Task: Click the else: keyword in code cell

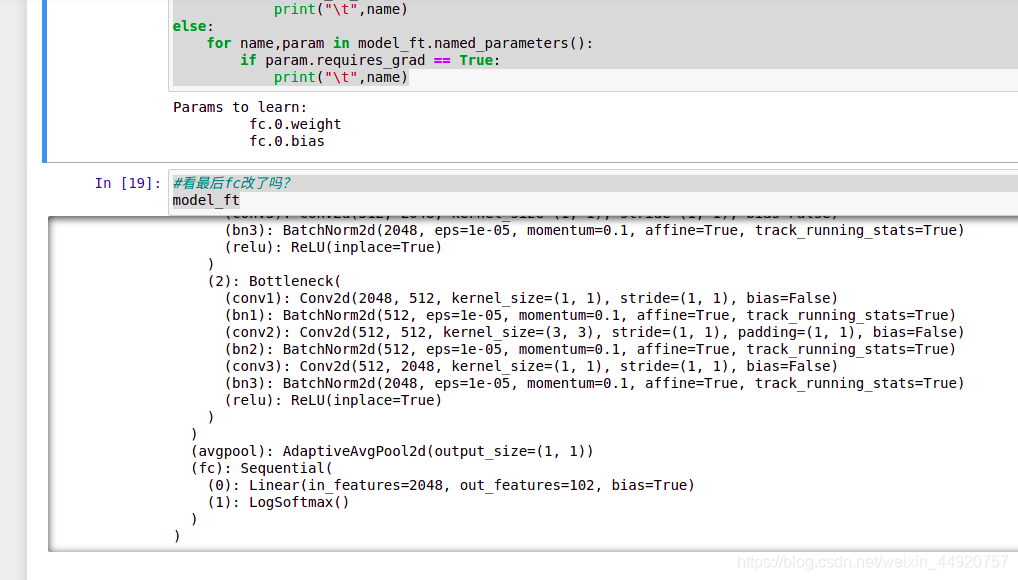Action: 193,26
